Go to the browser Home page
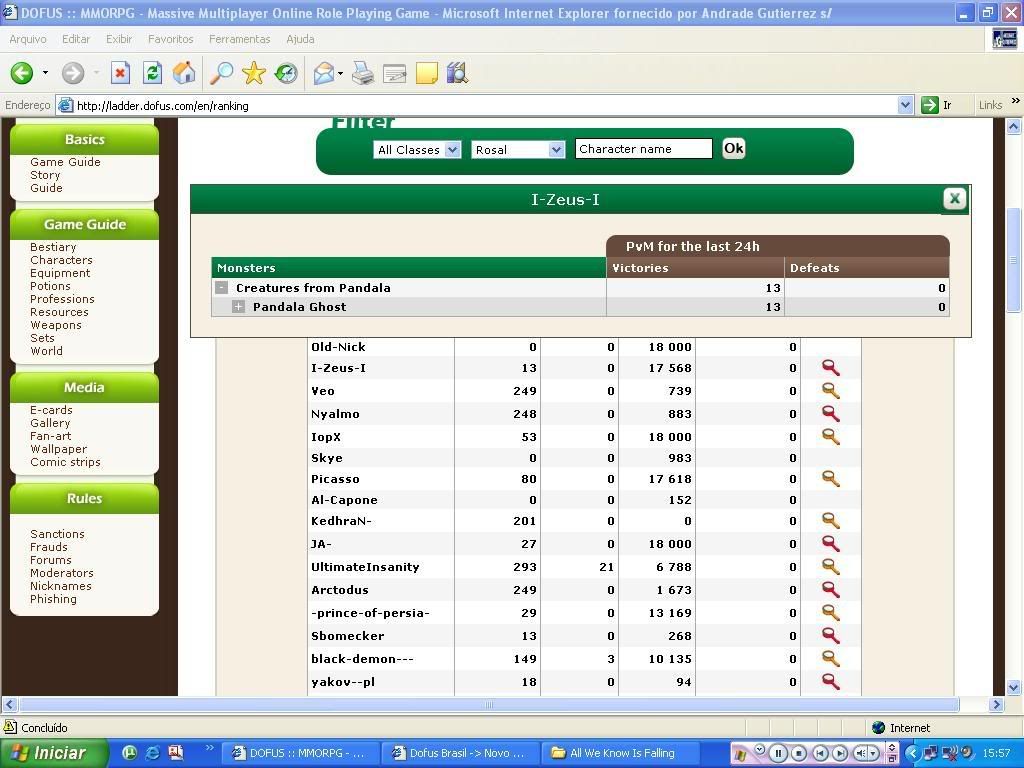Screen dimensions: 1024x768 184,73
